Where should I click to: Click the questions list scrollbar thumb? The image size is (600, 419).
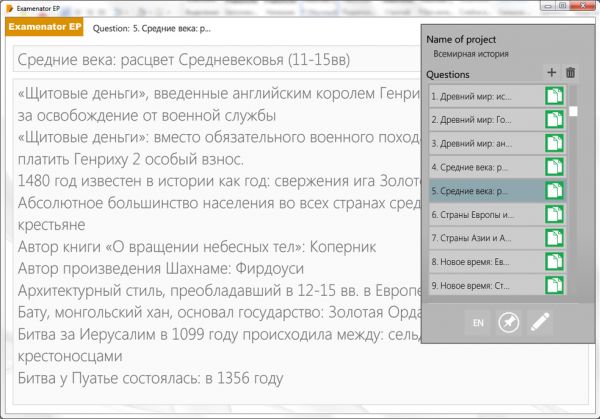[573, 111]
